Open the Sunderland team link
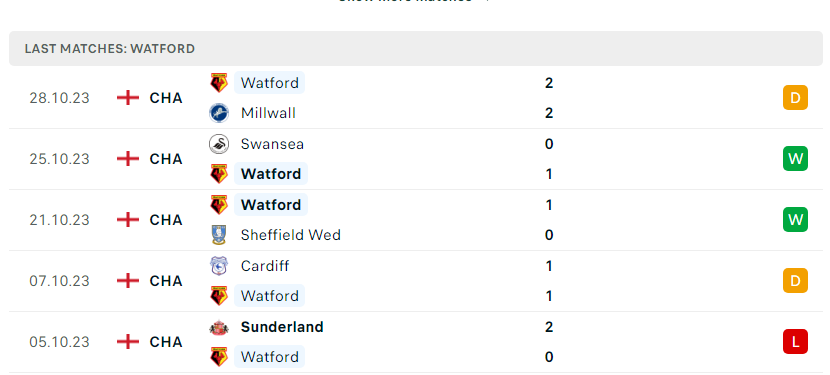 click(282, 327)
